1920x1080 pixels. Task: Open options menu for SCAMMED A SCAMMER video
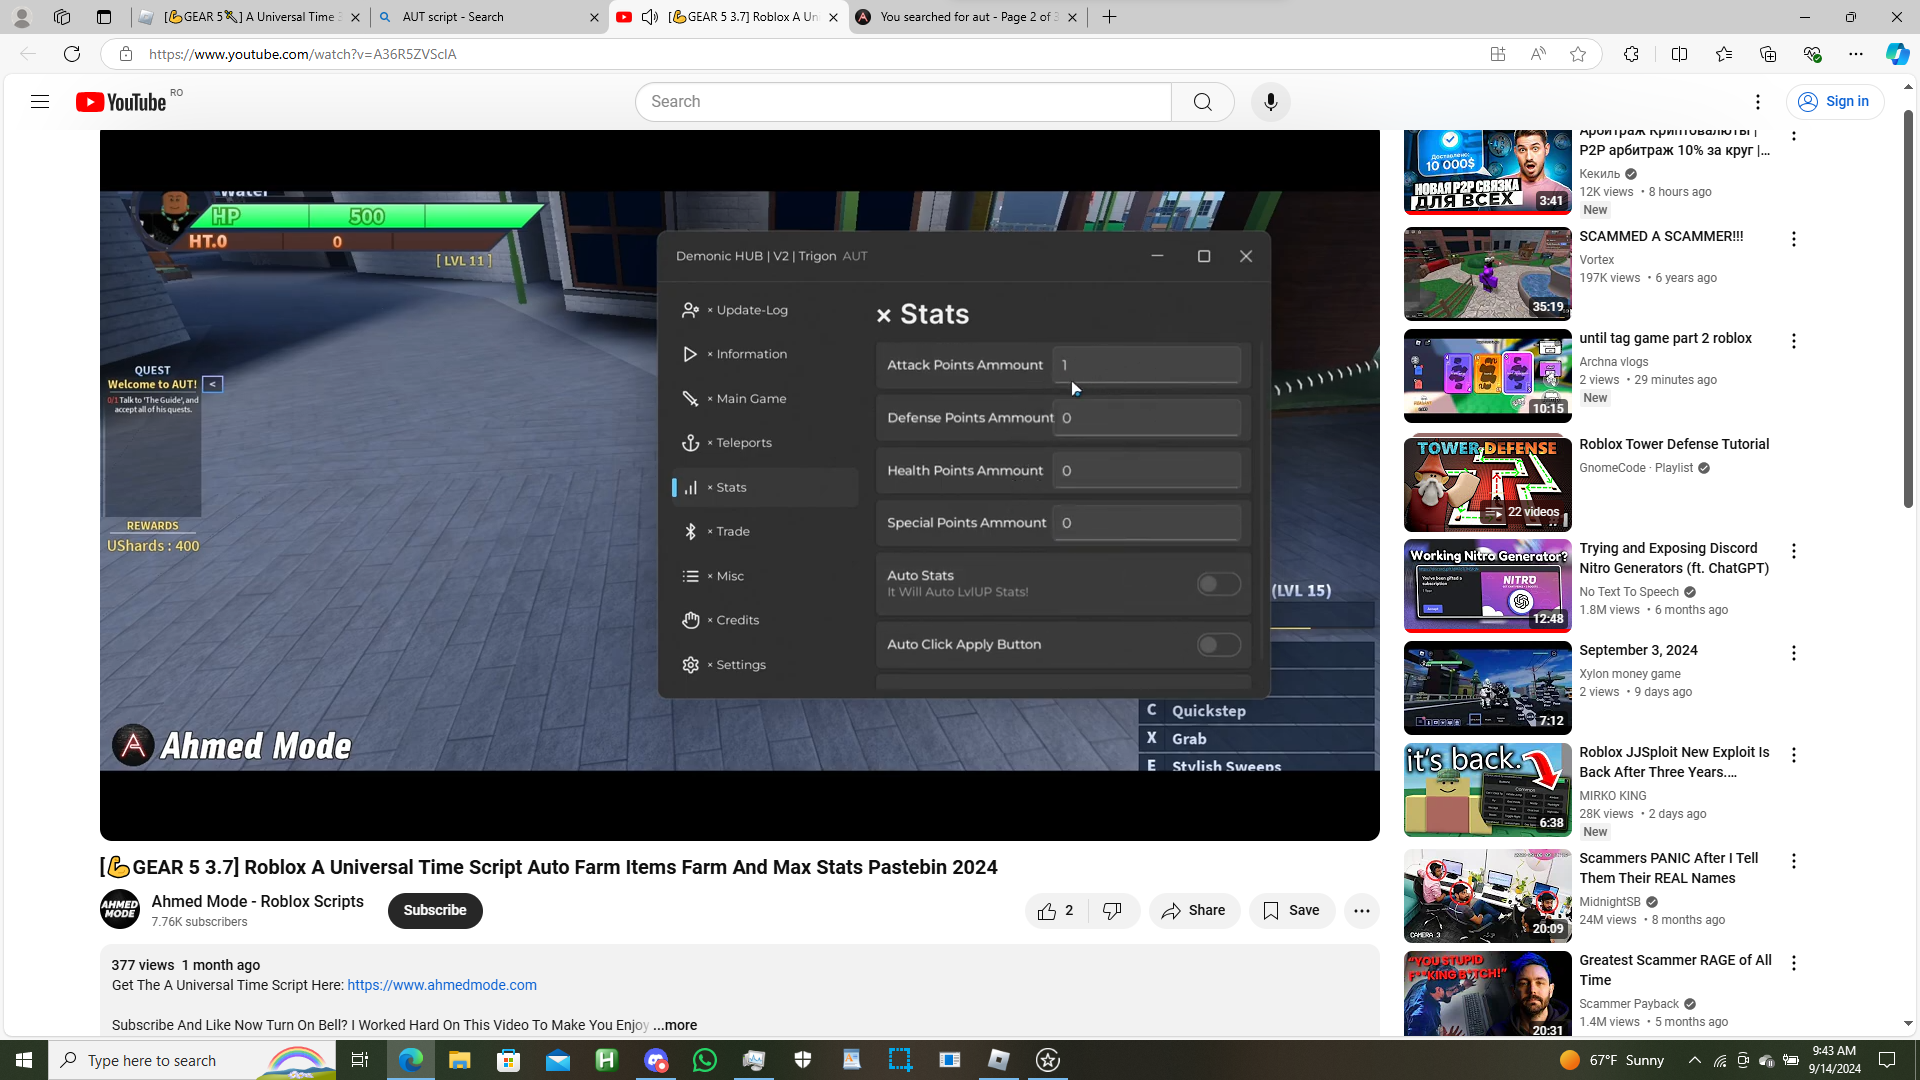click(1793, 239)
